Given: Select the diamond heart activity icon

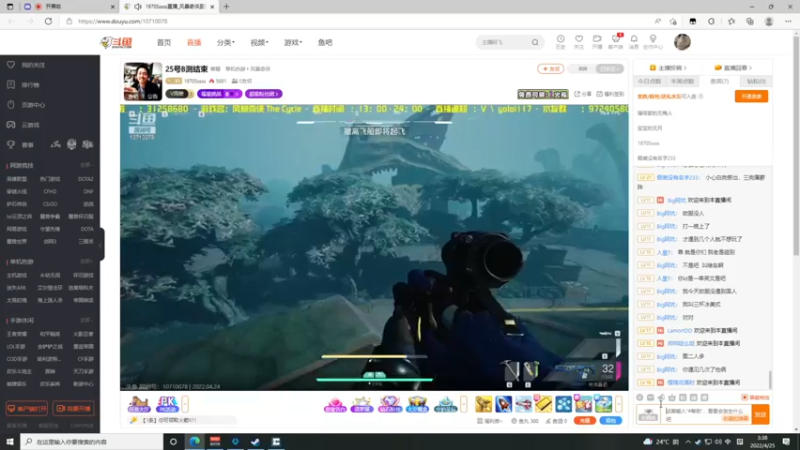Looking at the screenshot, I should pyautogui.click(x=390, y=404).
